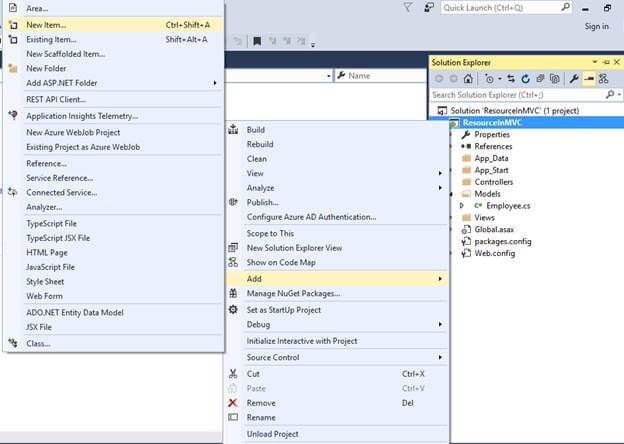This screenshot has height=444, width=624.
Task: Click Show All Files icon
Action: 554,79
